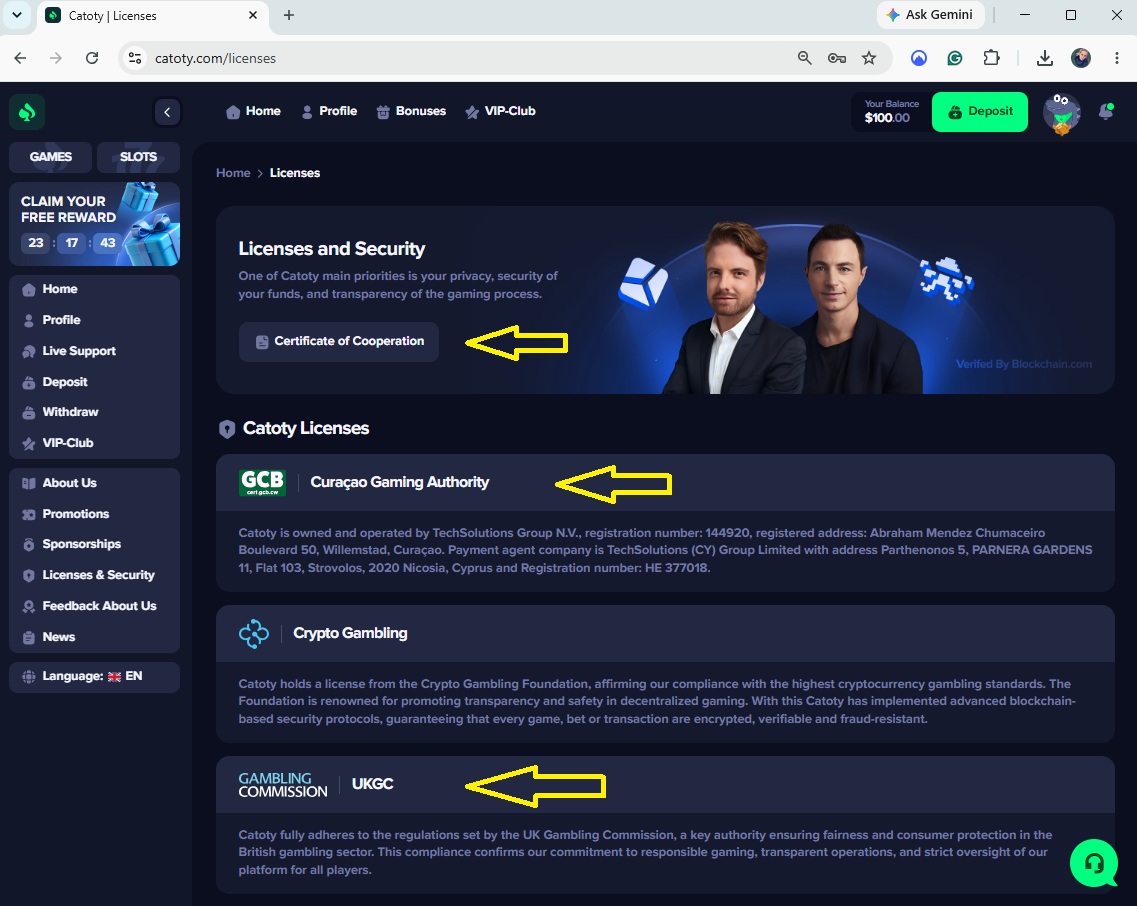This screenshot has width=1137, height=906.
Task: Click the Curaçao Gaming Authority heading
Action: pos(400,482)
